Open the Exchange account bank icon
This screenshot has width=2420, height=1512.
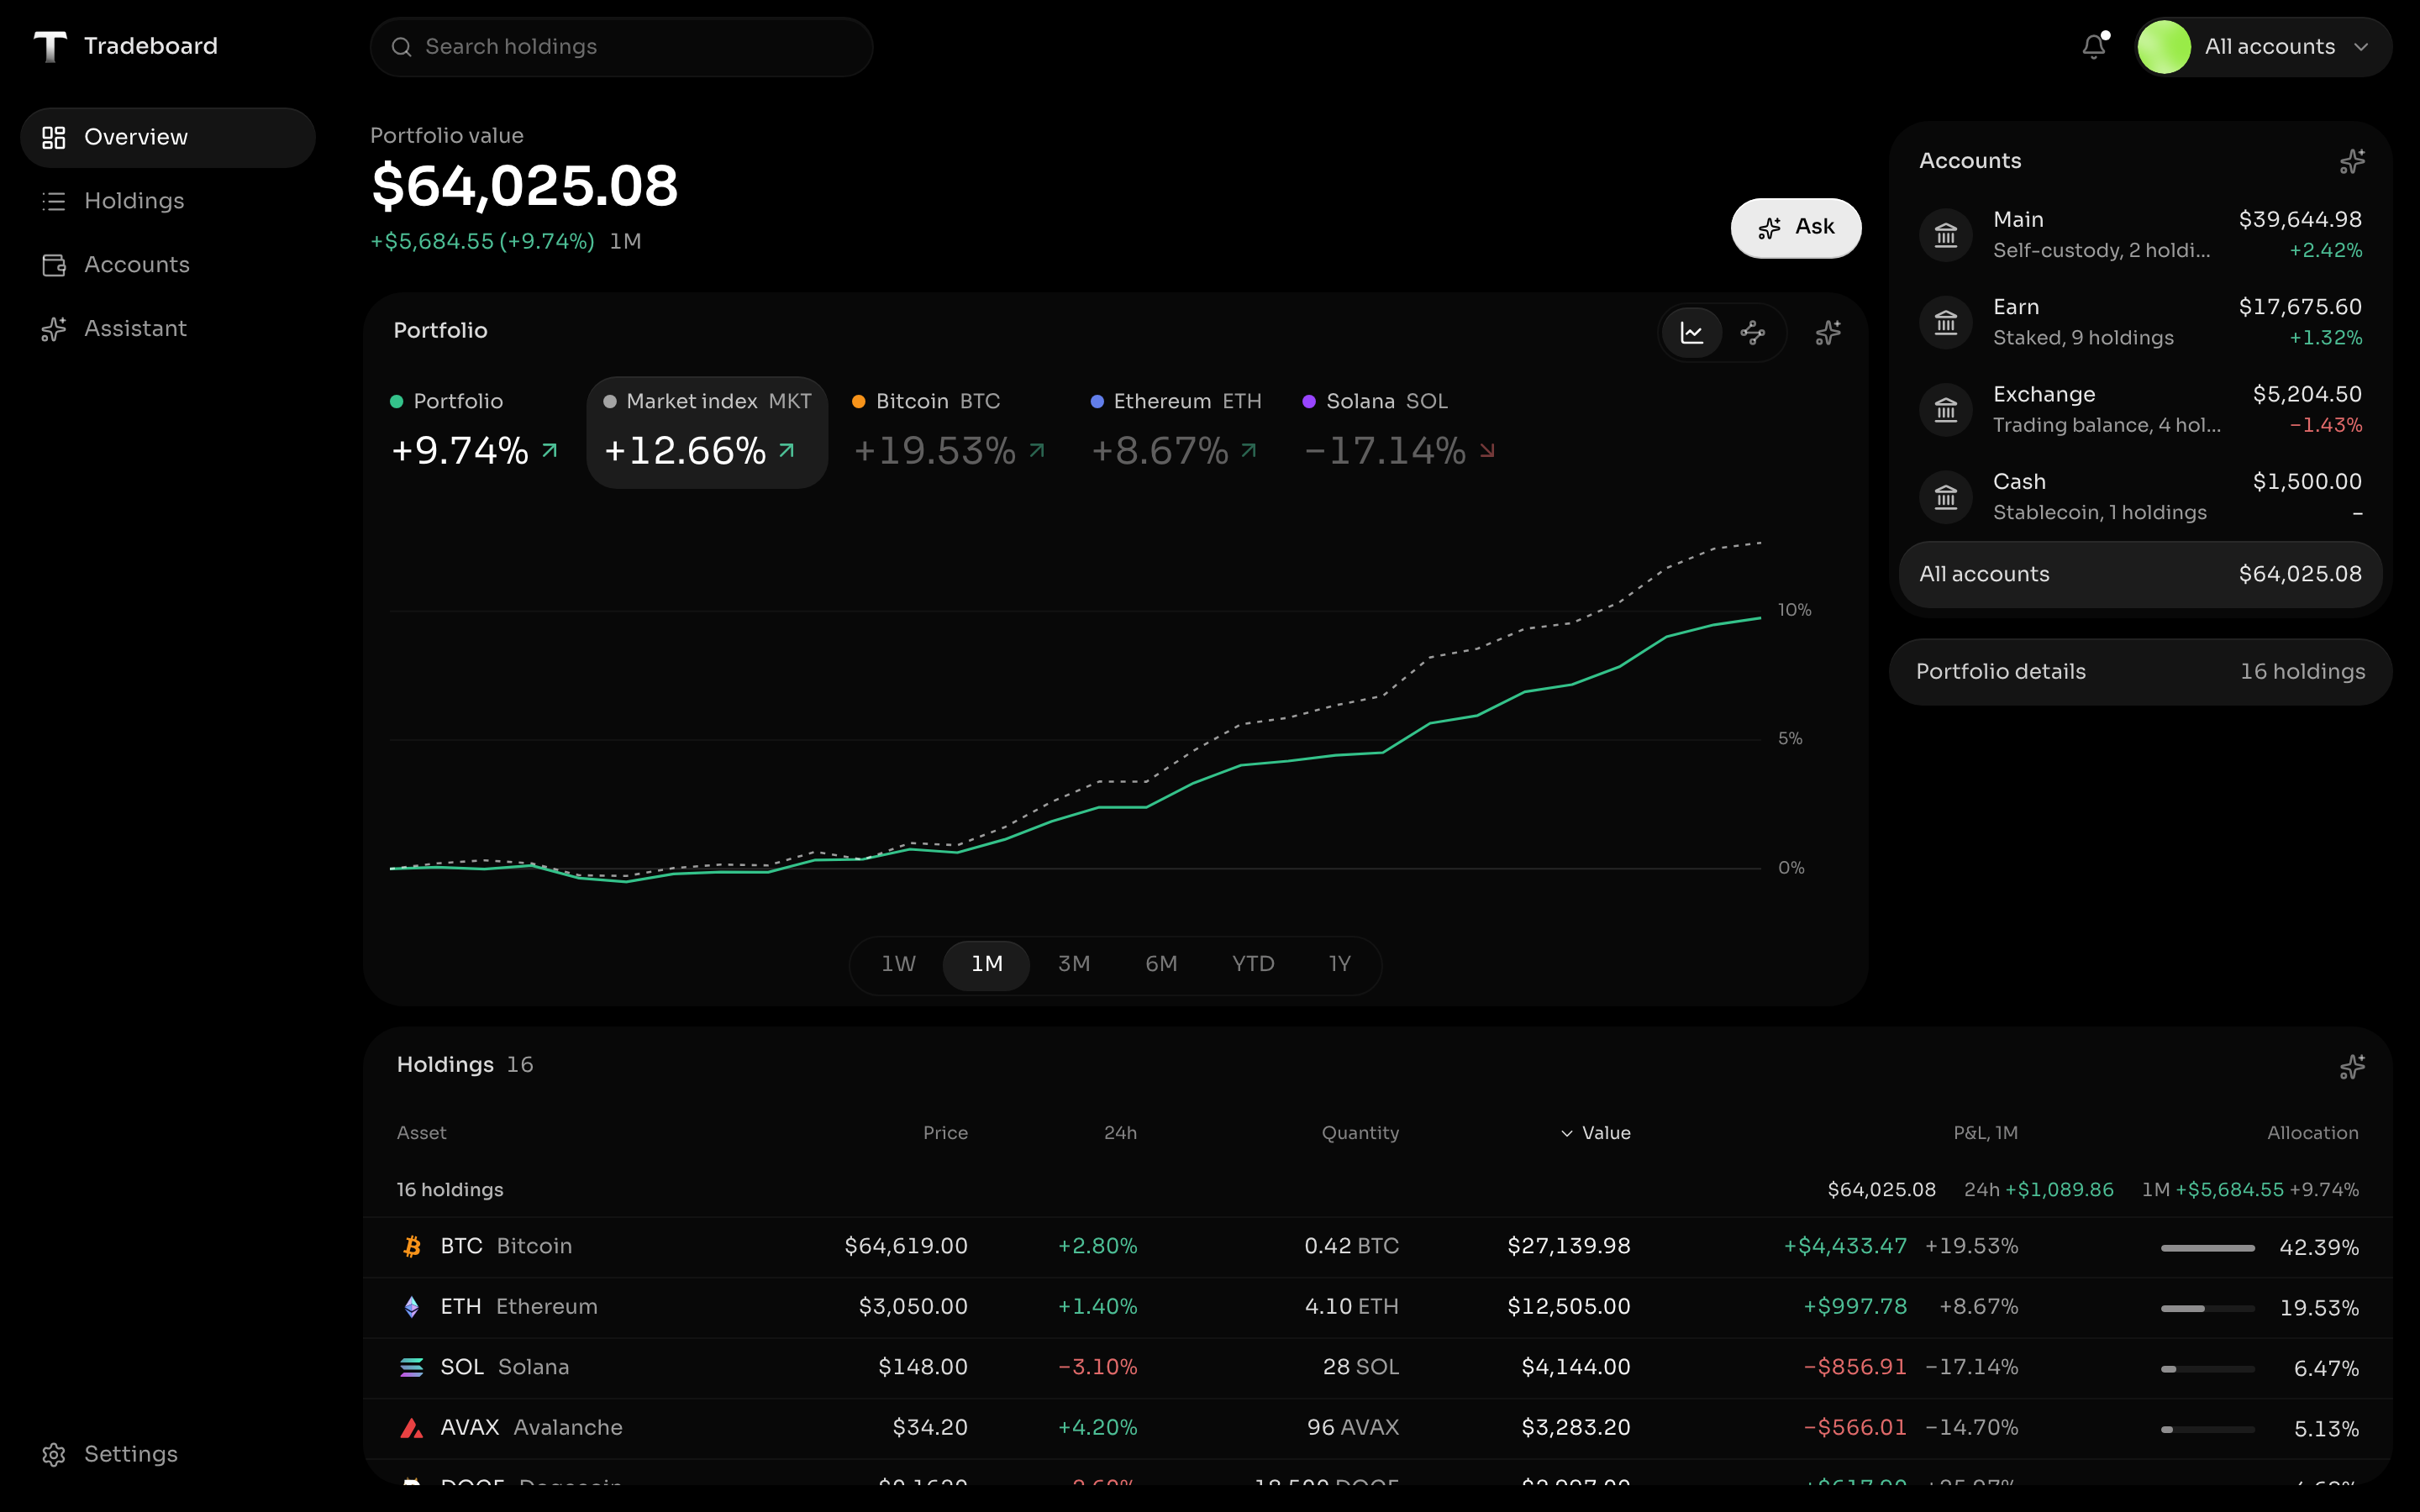[1945, 410]
